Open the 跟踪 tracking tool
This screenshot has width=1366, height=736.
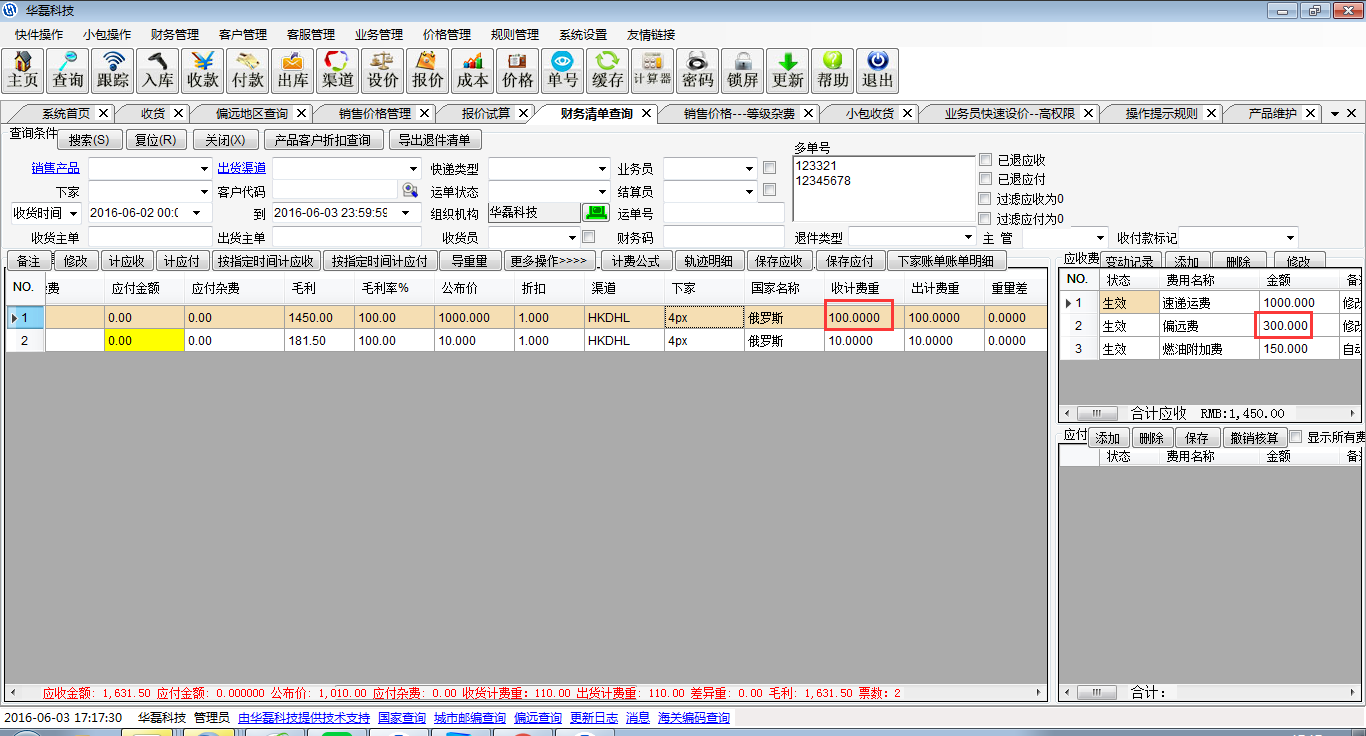[113, 70]
